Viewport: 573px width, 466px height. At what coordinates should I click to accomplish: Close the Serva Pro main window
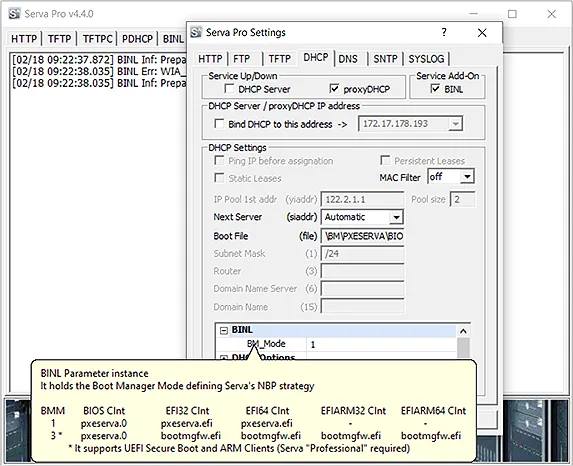coord(551,14)
